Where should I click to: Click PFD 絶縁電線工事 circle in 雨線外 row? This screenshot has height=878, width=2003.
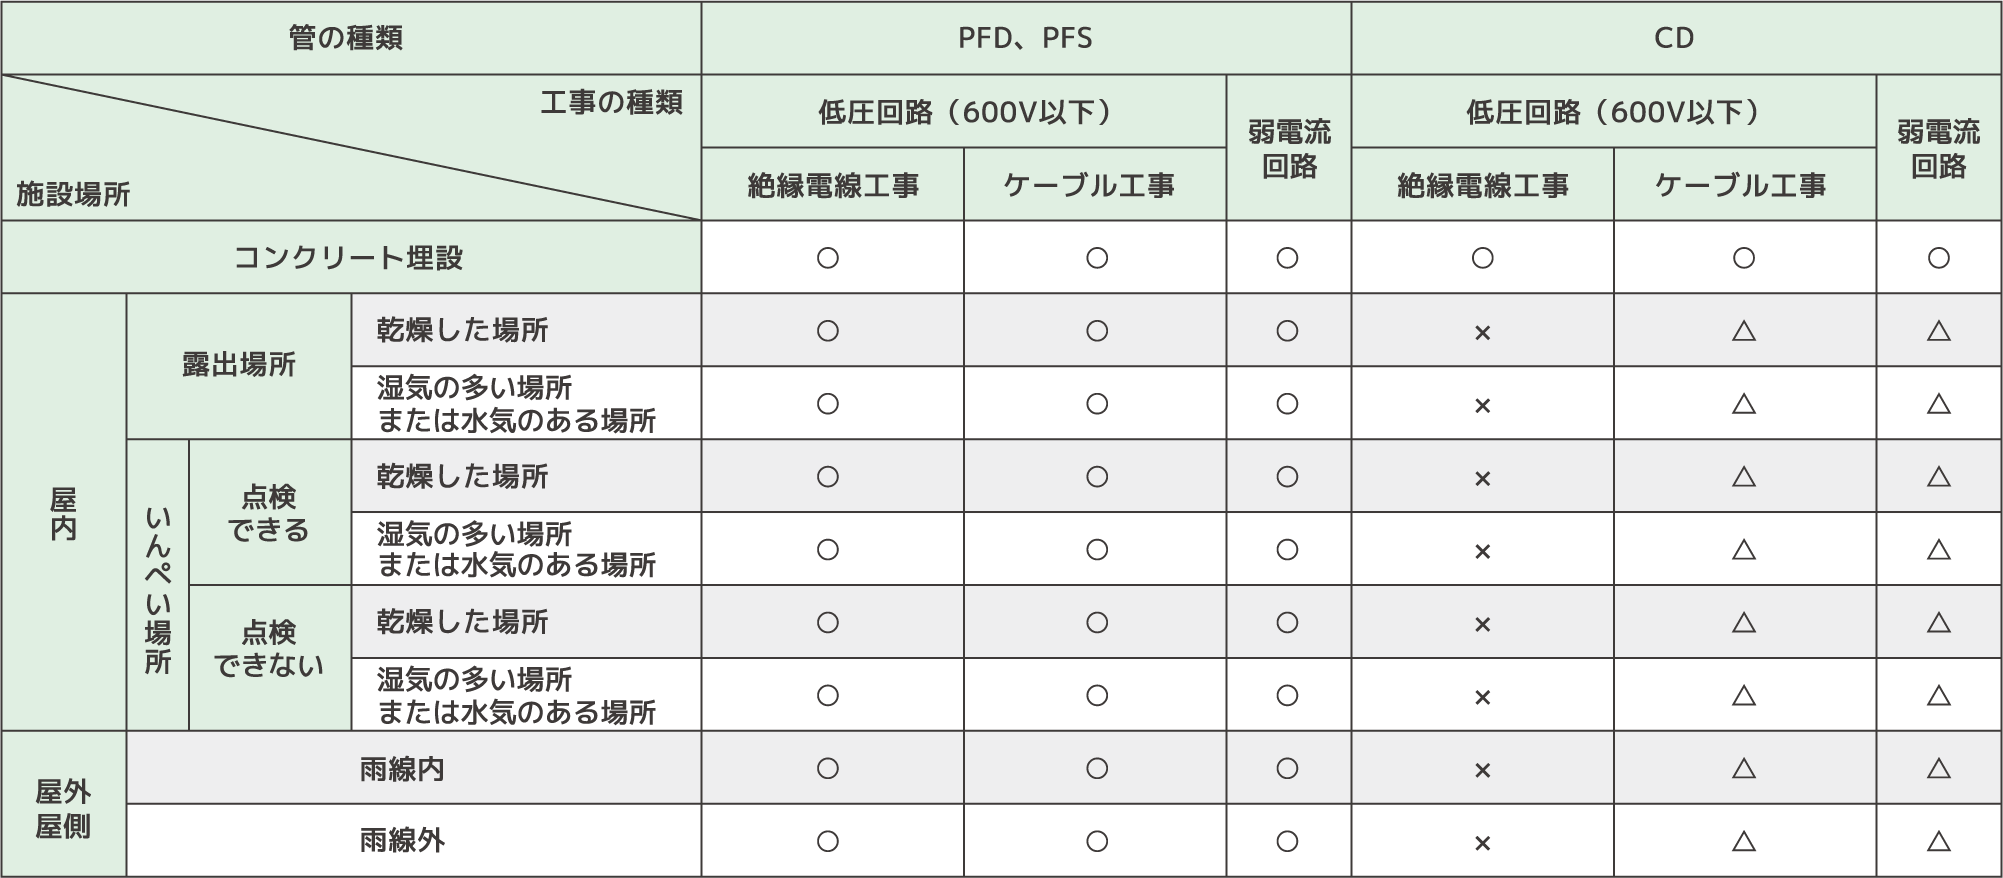(x=827, y=841)
